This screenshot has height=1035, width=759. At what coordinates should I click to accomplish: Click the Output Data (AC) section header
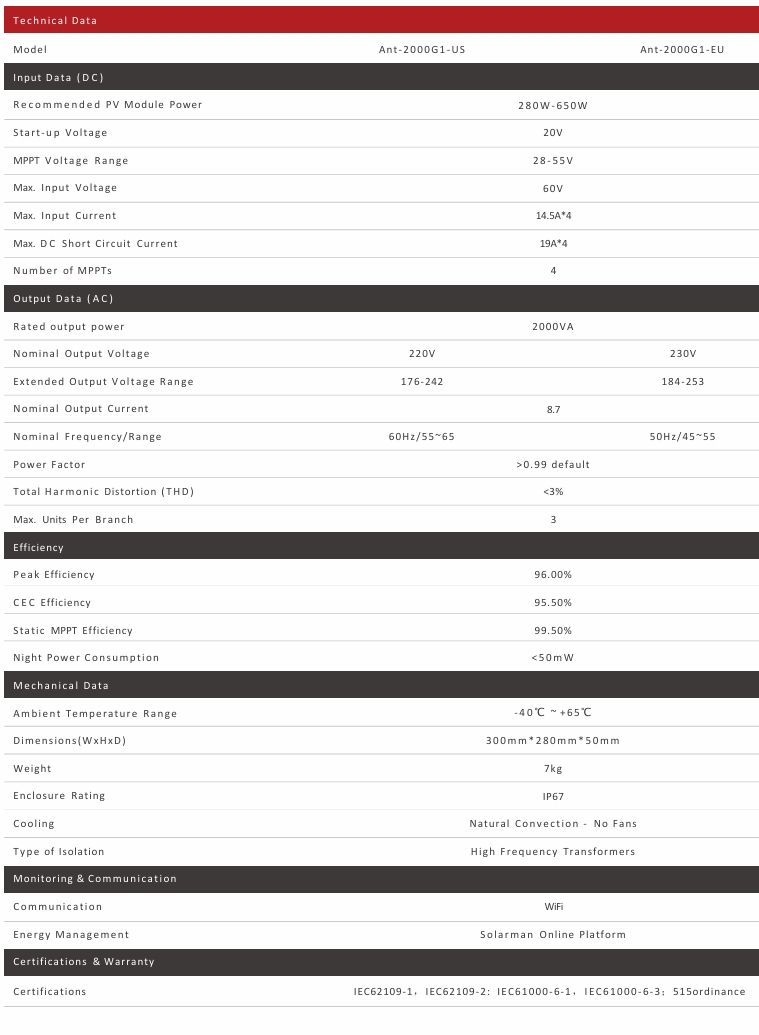click(63, 299)
